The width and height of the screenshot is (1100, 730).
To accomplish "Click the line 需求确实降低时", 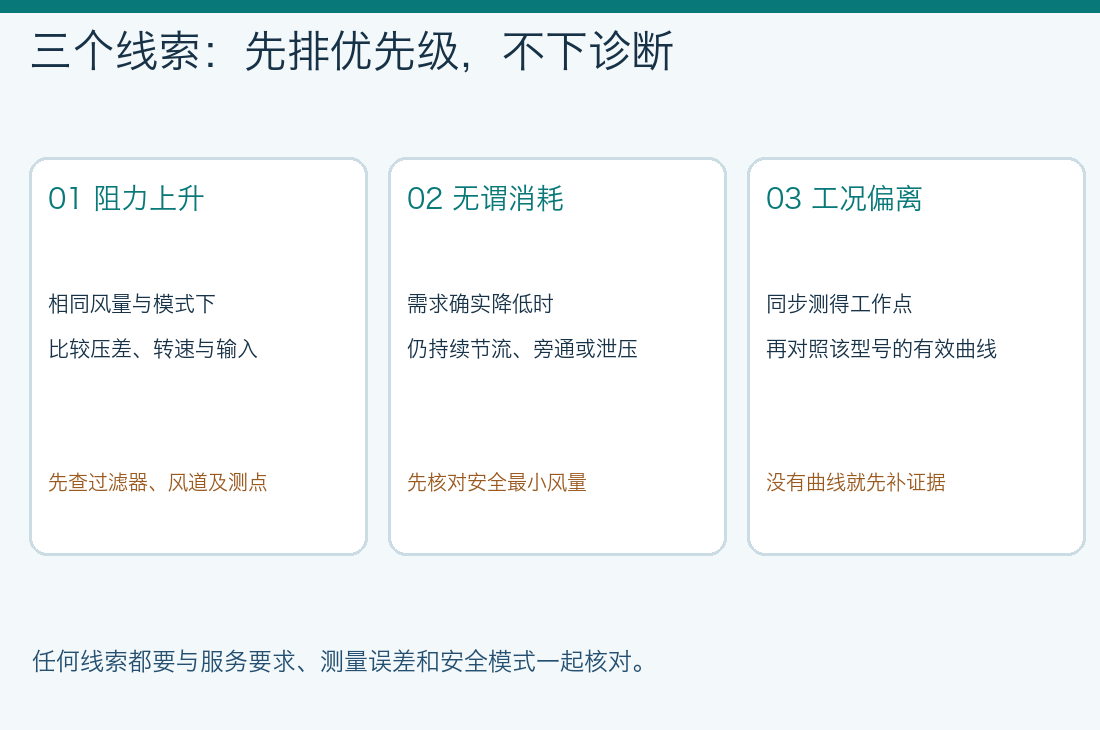I will pyautogui.click(x=481, y=304).
